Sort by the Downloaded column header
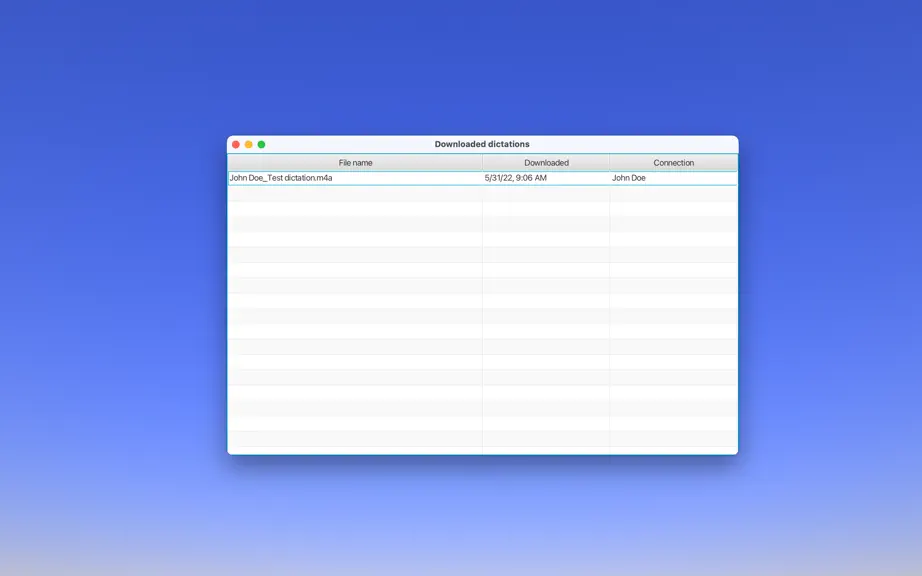The width and height of the screenshot is (922, 576). [546, 163]
